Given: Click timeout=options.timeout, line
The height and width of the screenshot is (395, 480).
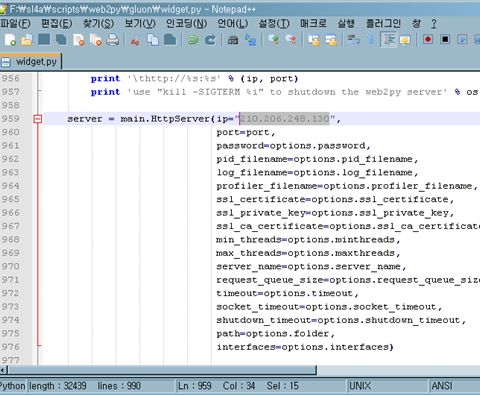Looking at the screenshot, I should [287, 293].
